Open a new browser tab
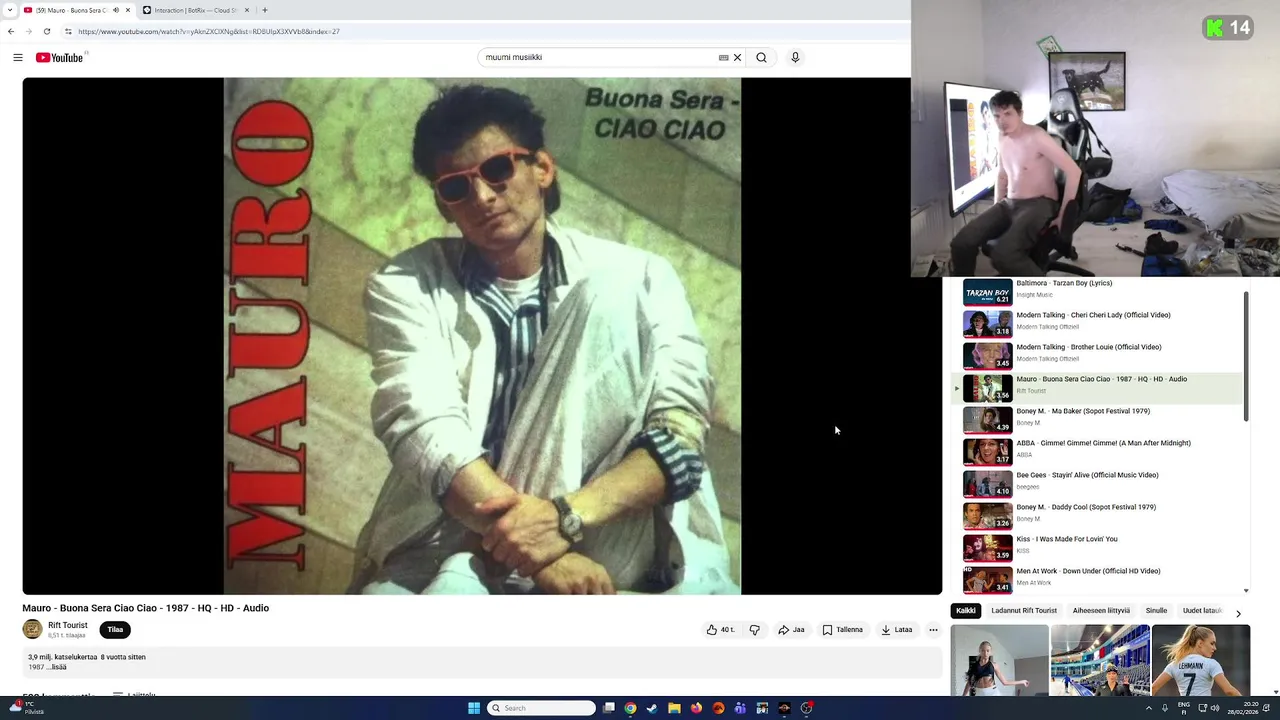1280x720 pixels. [264, 10]
